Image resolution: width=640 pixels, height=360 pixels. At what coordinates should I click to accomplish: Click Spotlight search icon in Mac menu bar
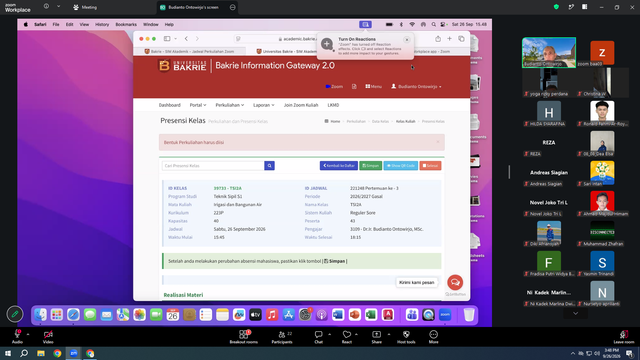click(433, 24)
